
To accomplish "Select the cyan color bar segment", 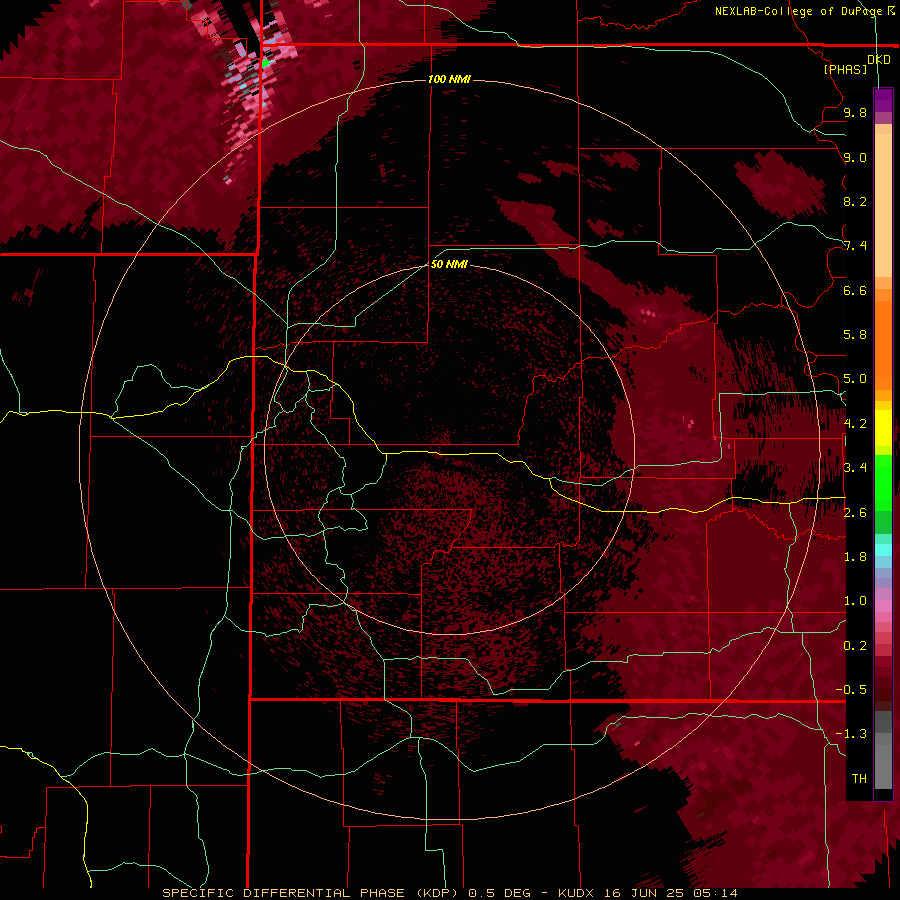I will tap(883, 549).
